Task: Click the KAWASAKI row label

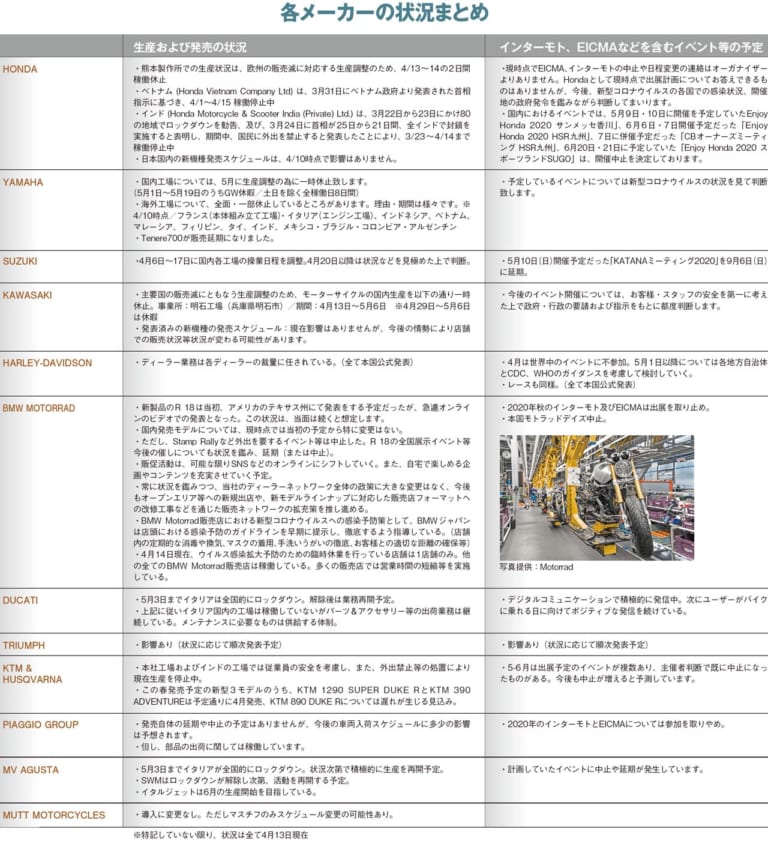Action: [27, 295]
